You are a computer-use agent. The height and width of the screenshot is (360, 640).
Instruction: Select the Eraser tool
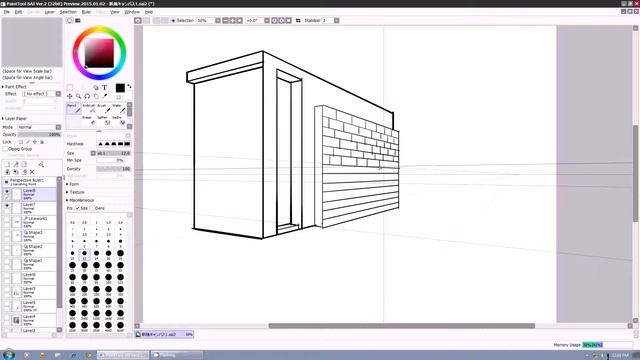click(x=89, y=120)
